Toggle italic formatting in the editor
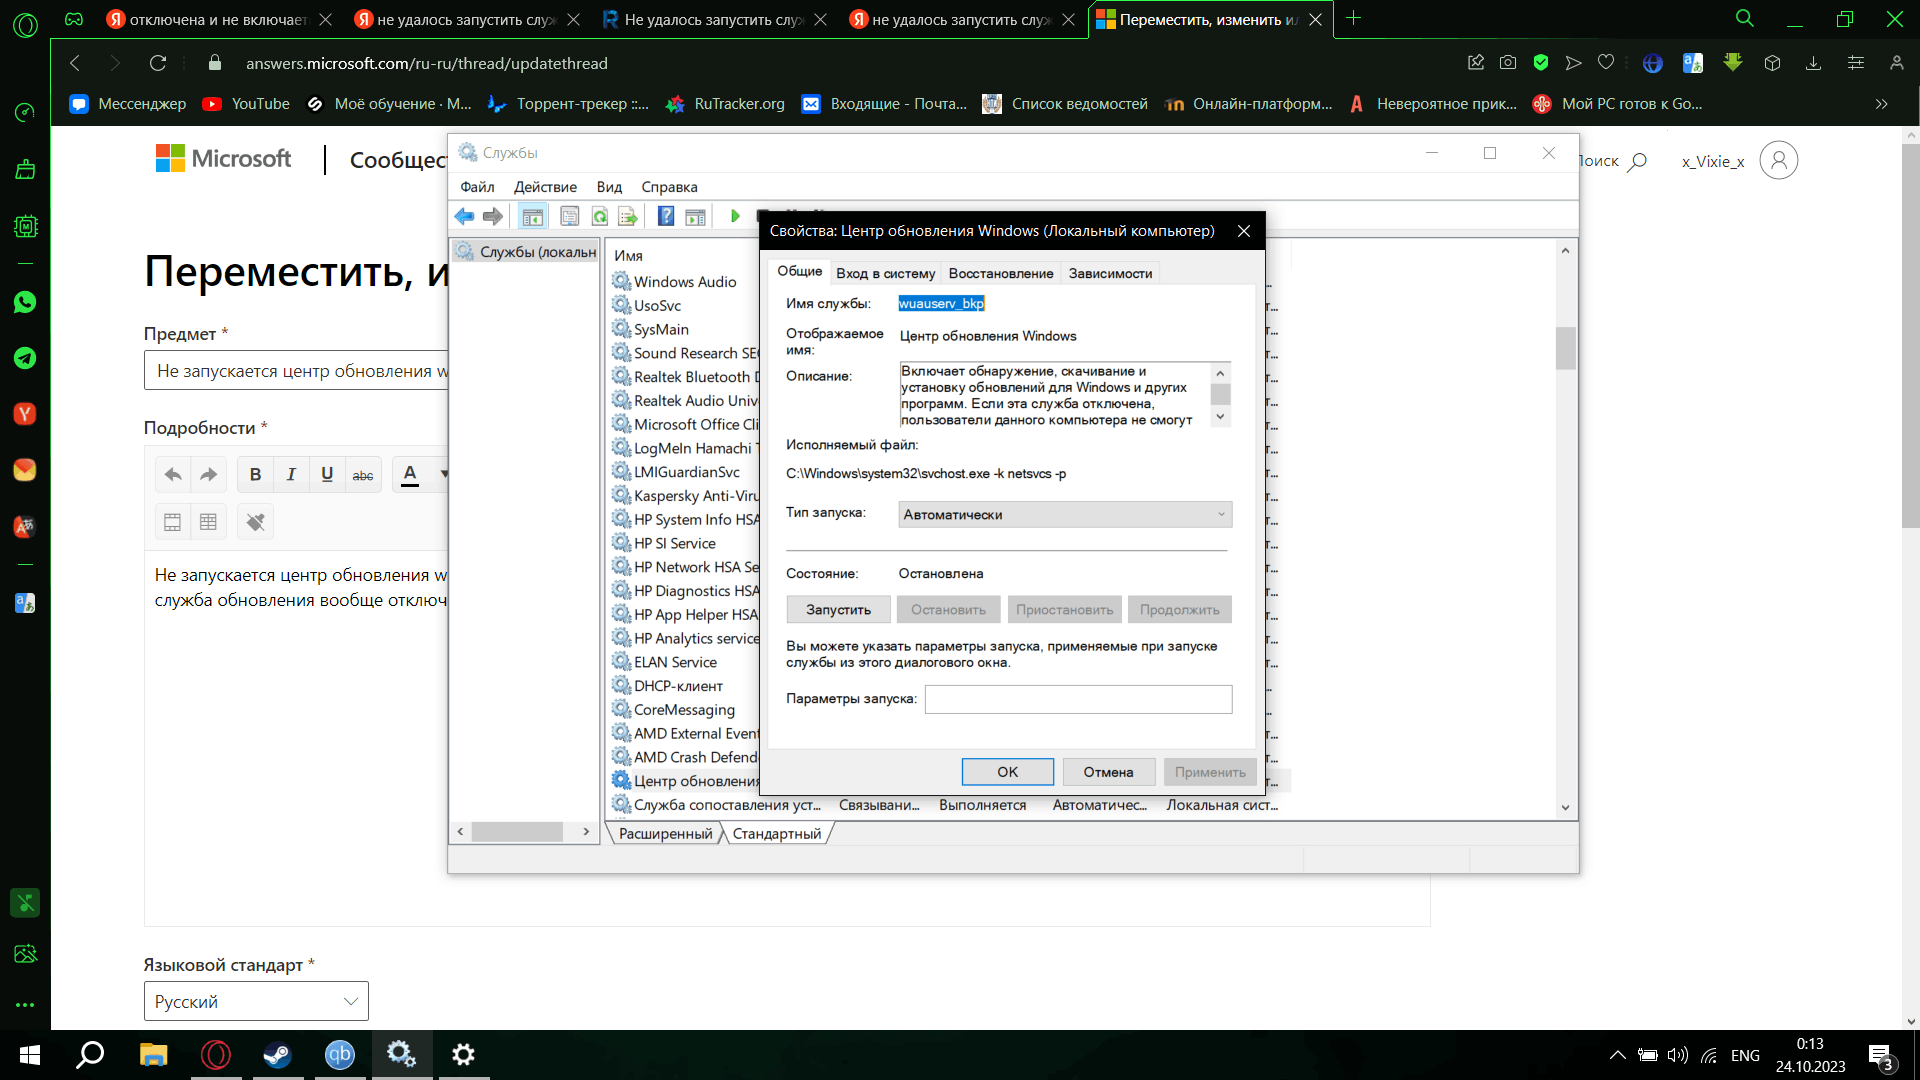The height and width of the screenshot is (1080, 1920). (x=291, y=475)
